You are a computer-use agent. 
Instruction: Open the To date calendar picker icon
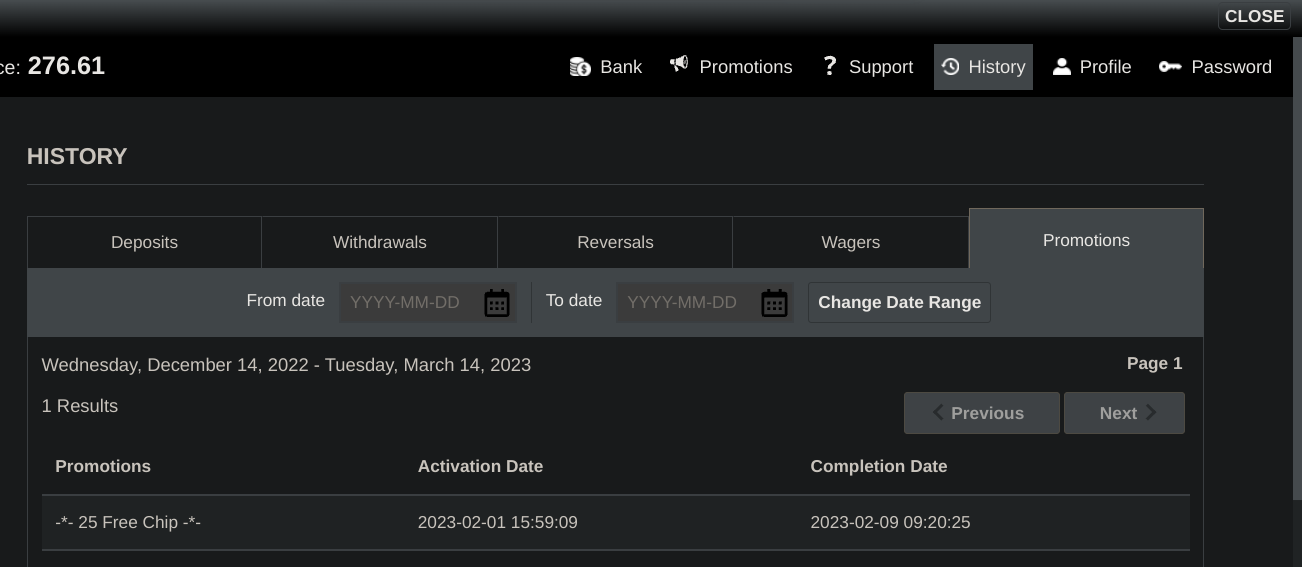[x=774, y=303]
